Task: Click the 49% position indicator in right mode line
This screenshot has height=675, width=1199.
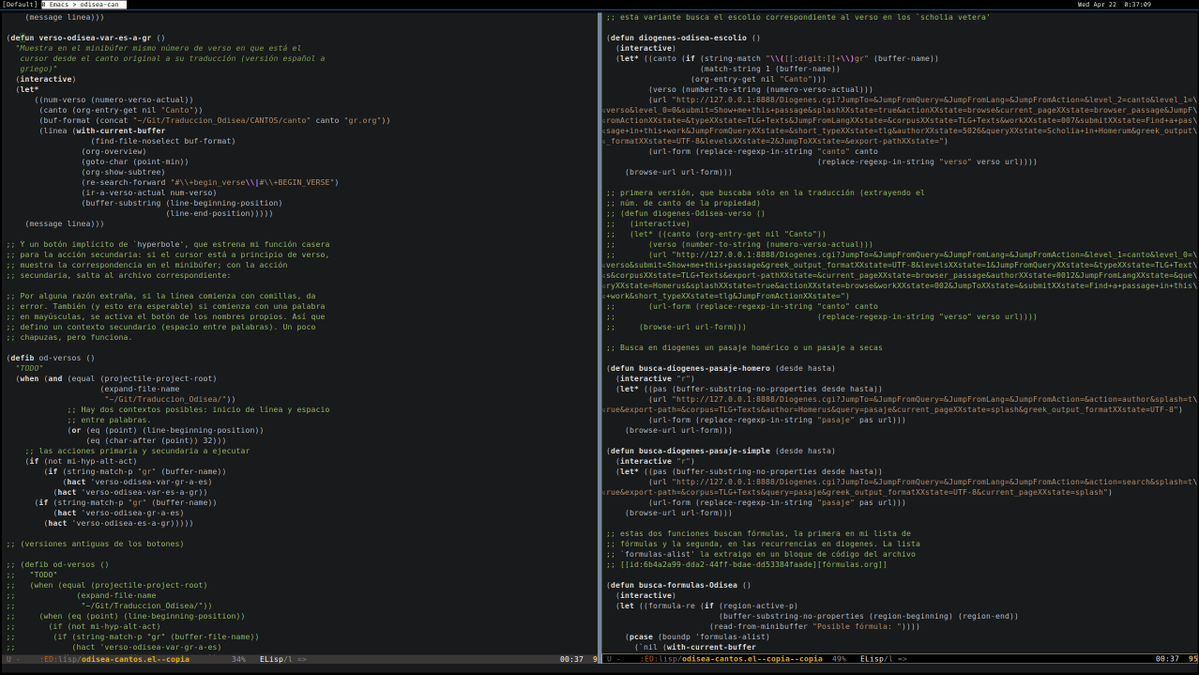Action: click(x=839, y=659)
